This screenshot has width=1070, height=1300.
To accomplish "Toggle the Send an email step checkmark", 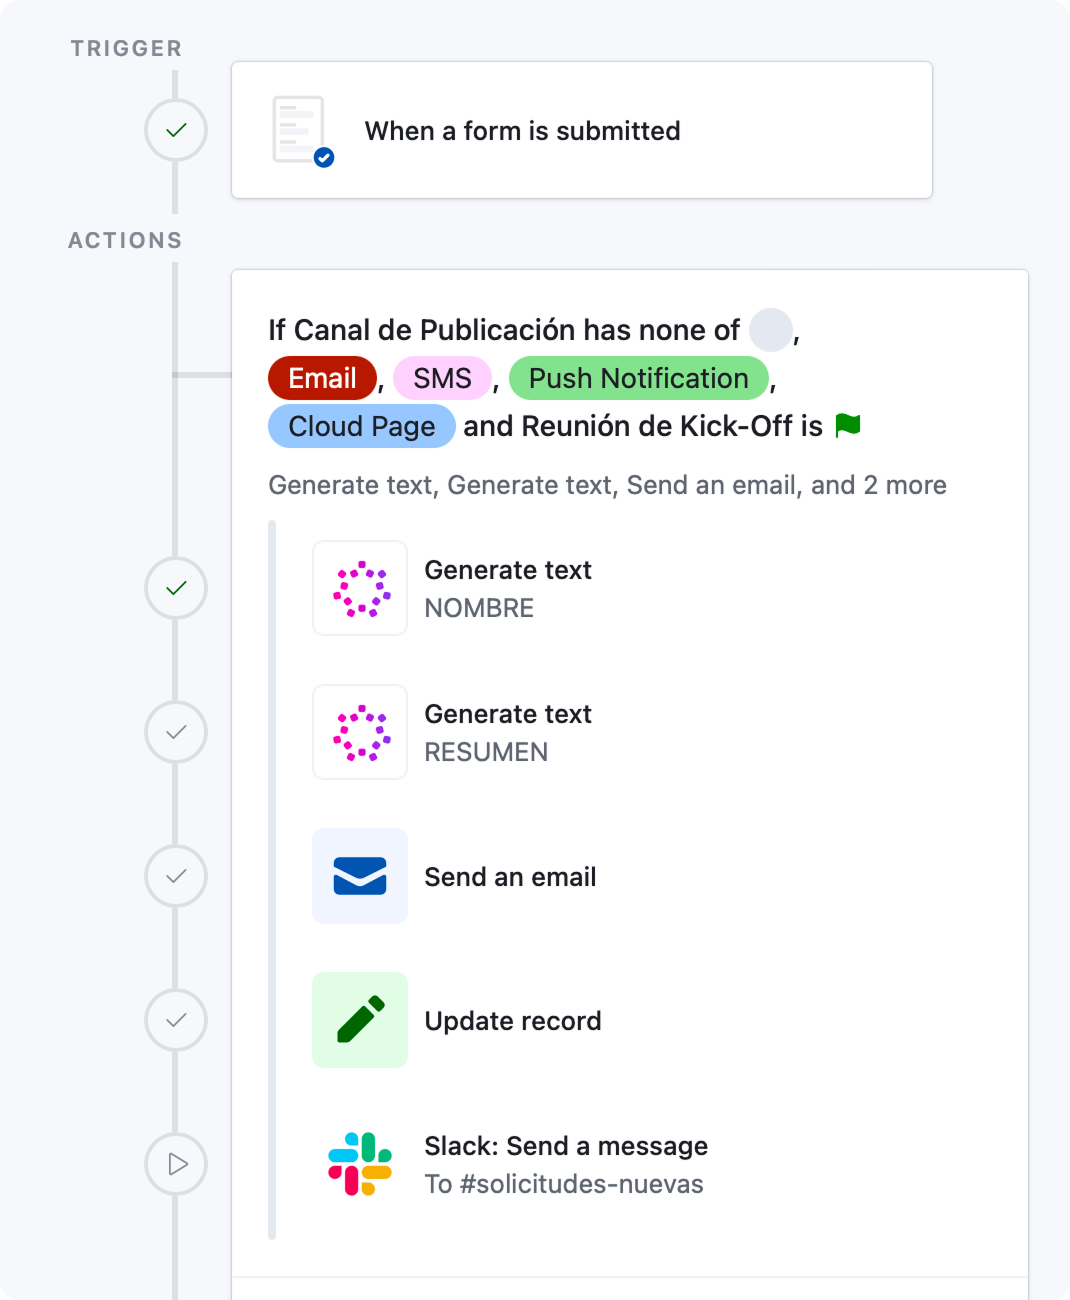I will [x=176, y=876].
